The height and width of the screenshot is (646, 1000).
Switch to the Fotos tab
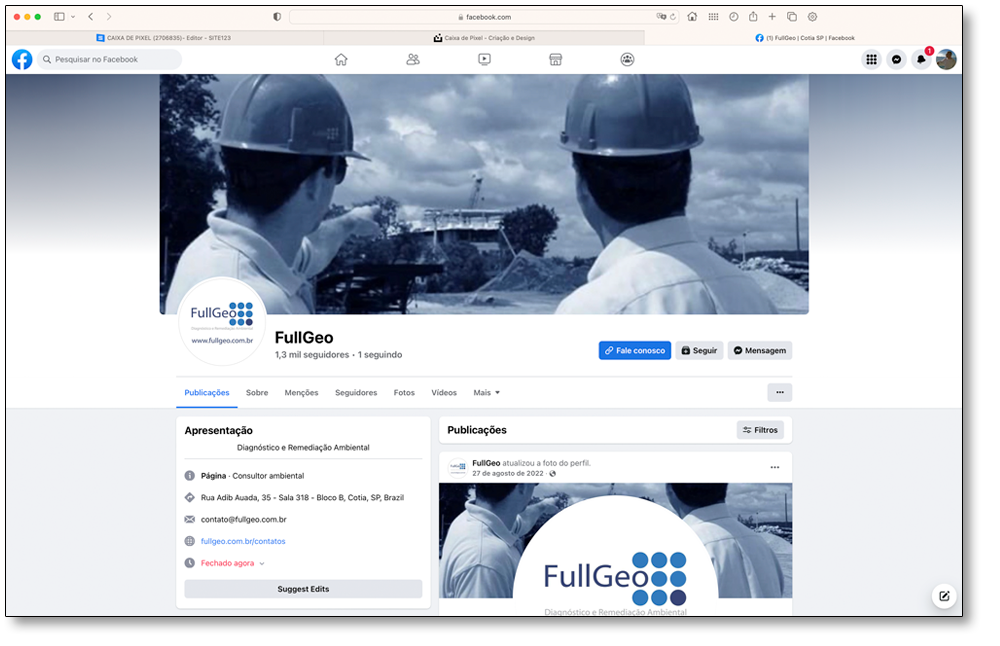pos(404,393)
